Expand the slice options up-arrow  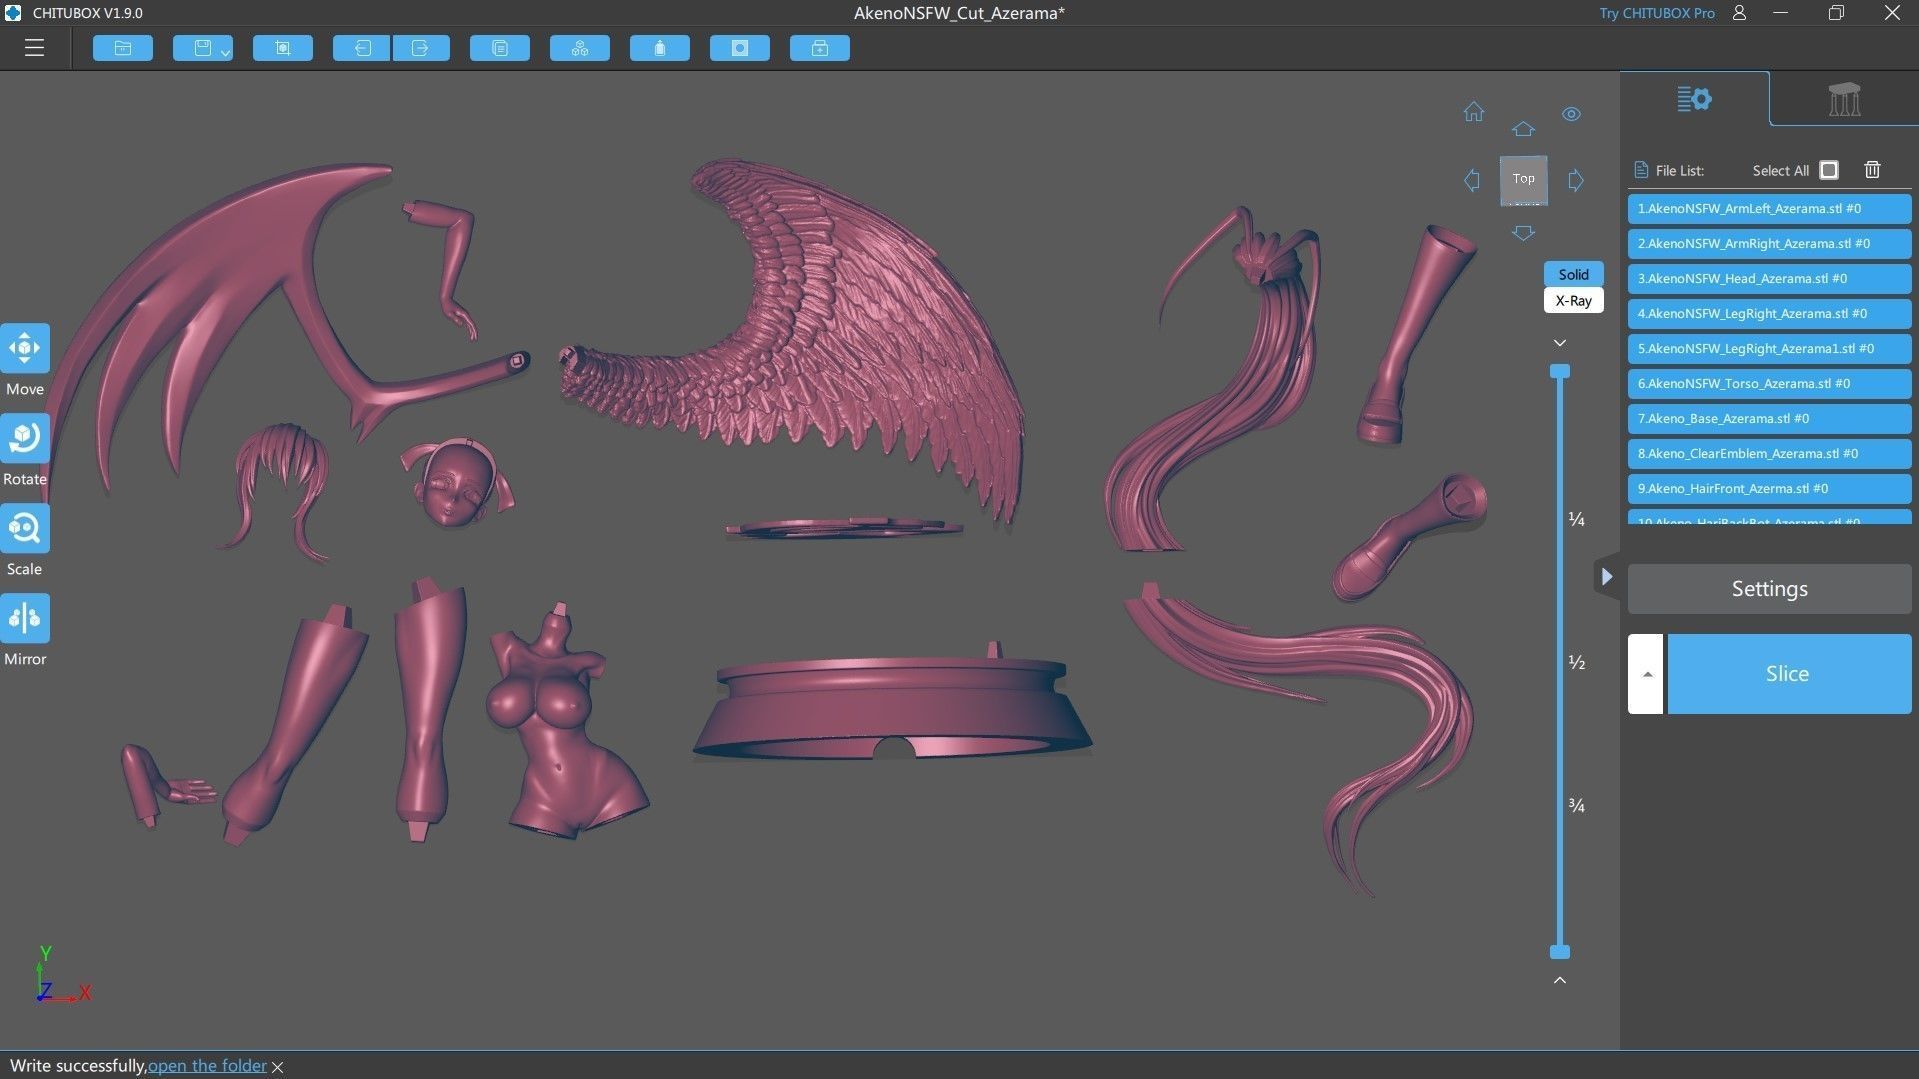[x=1646, y=674]
